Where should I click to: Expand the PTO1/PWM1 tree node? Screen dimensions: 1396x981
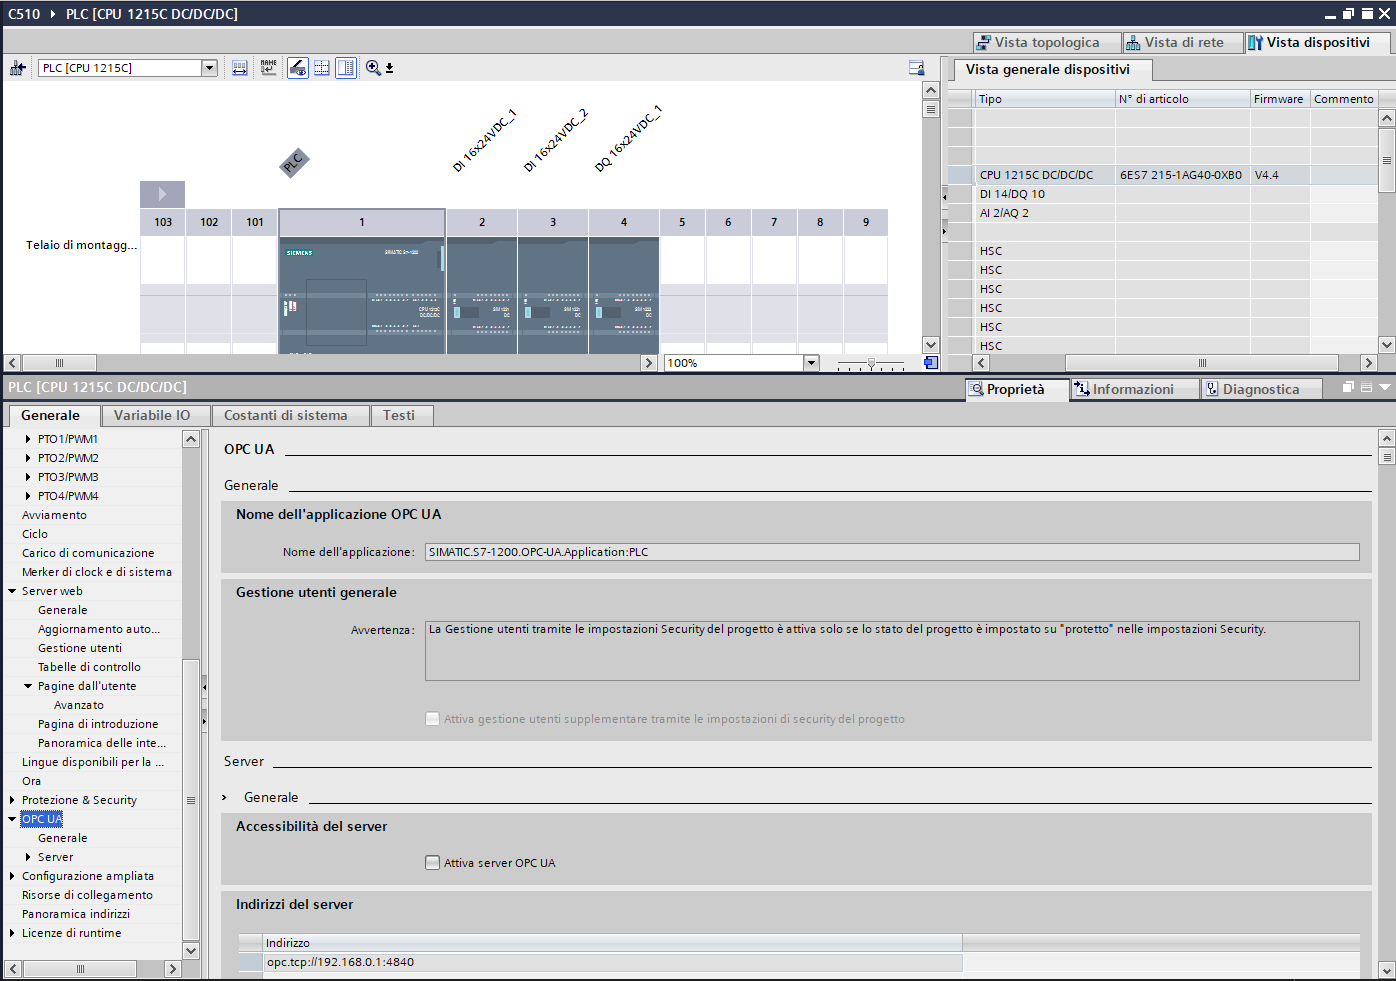tap(28, 439)
